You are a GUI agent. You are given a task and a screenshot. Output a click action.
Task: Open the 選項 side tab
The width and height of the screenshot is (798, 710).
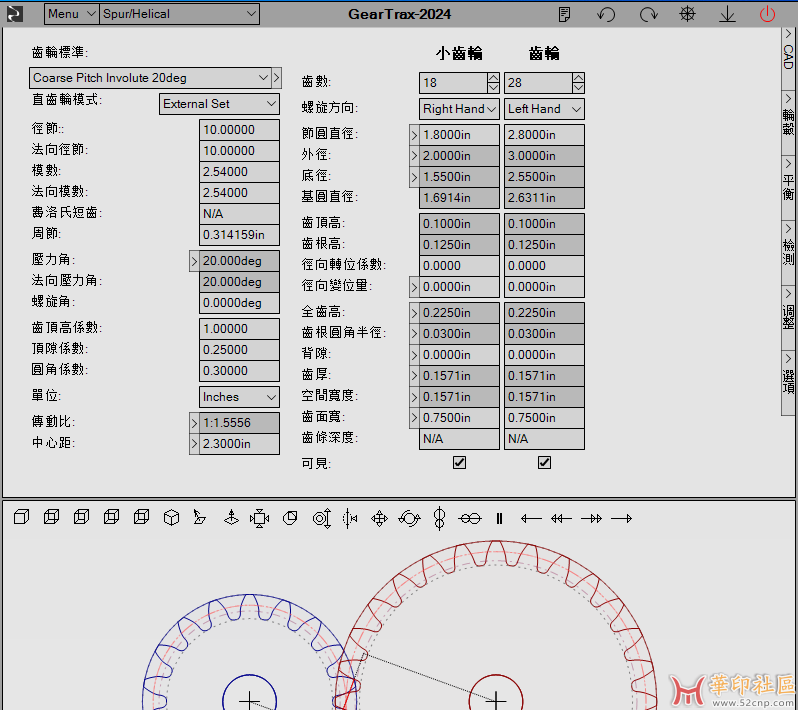[x=788, y=383]
